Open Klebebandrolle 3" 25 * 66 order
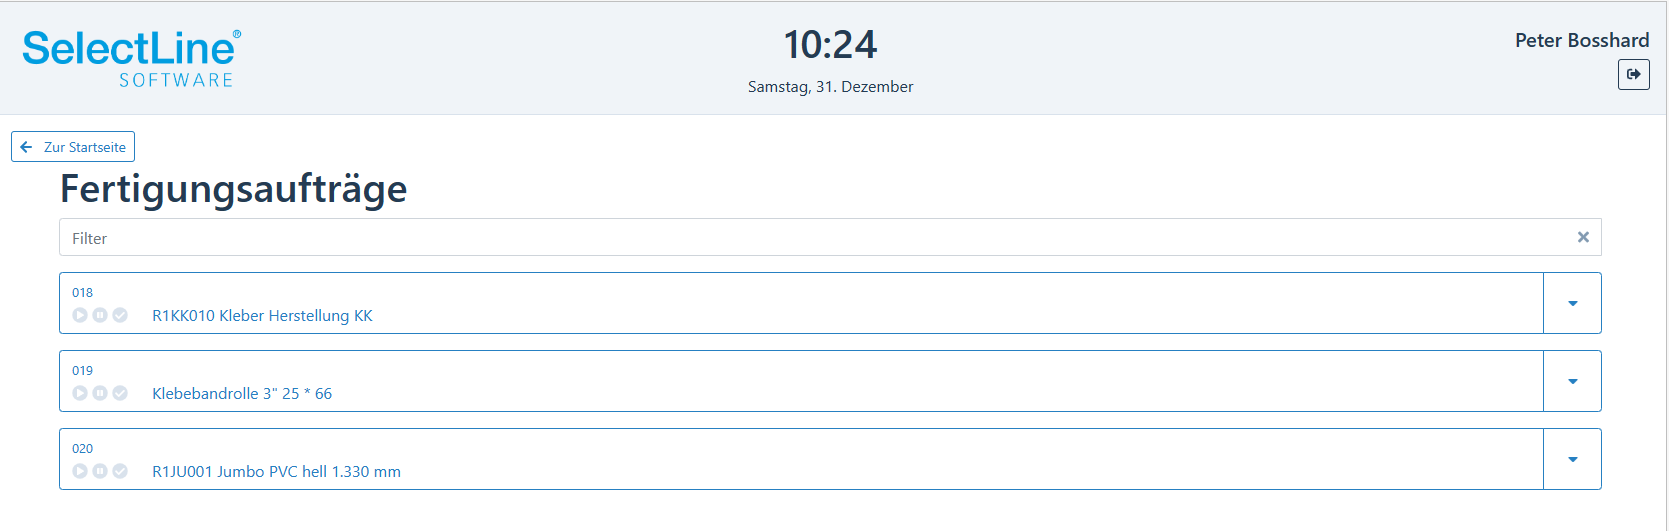The width and height of the screenshot is (1669, 531). point(242,394)
